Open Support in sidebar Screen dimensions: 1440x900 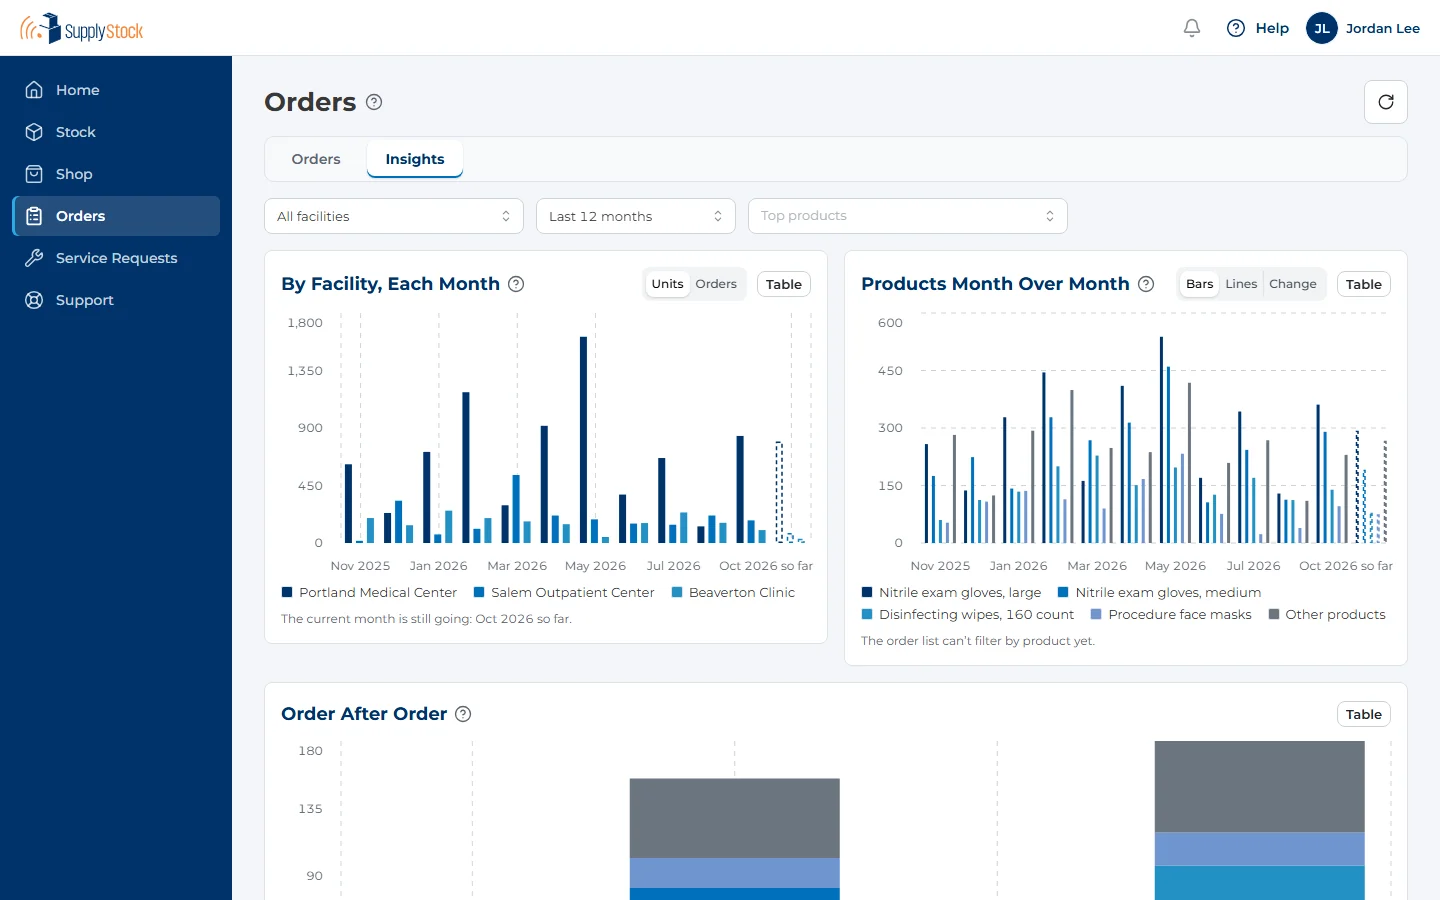116,300
